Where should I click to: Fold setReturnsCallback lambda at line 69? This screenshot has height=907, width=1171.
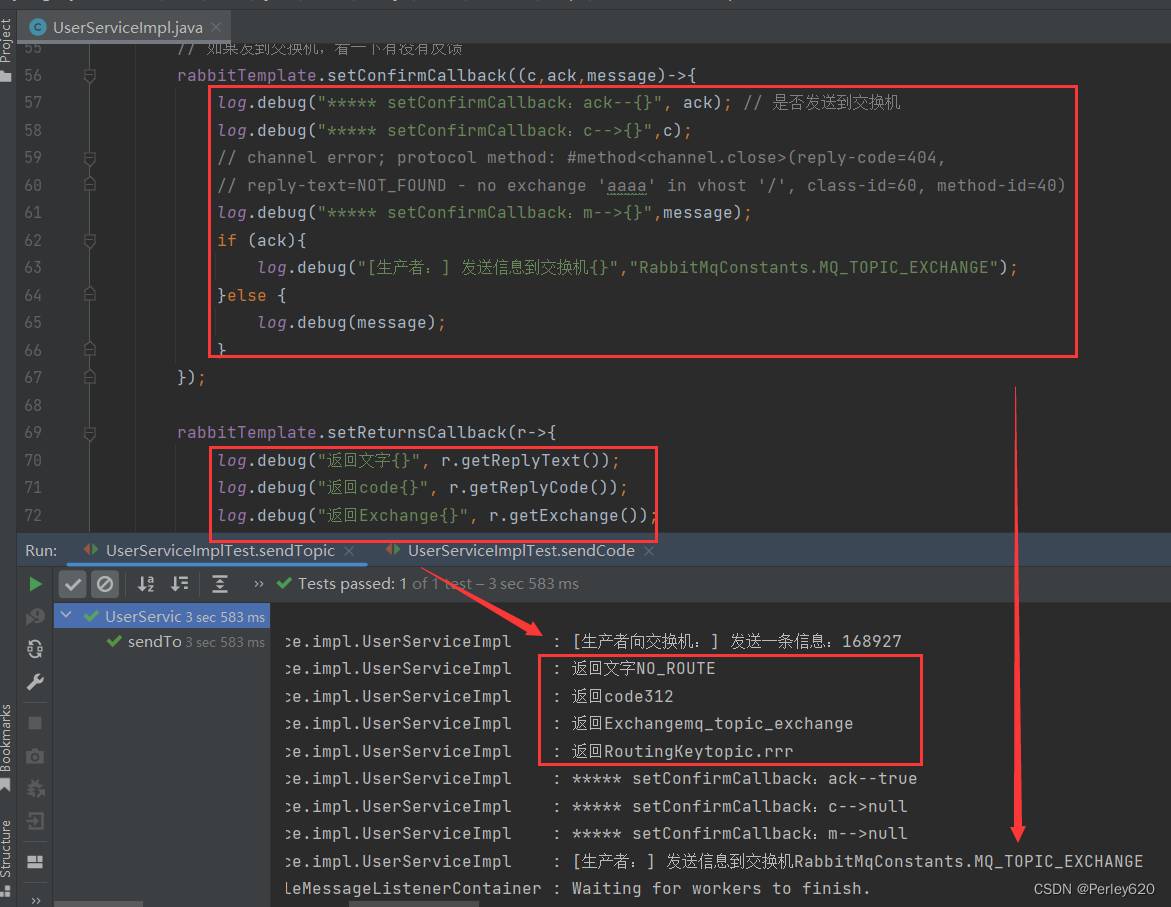point(90,433)
